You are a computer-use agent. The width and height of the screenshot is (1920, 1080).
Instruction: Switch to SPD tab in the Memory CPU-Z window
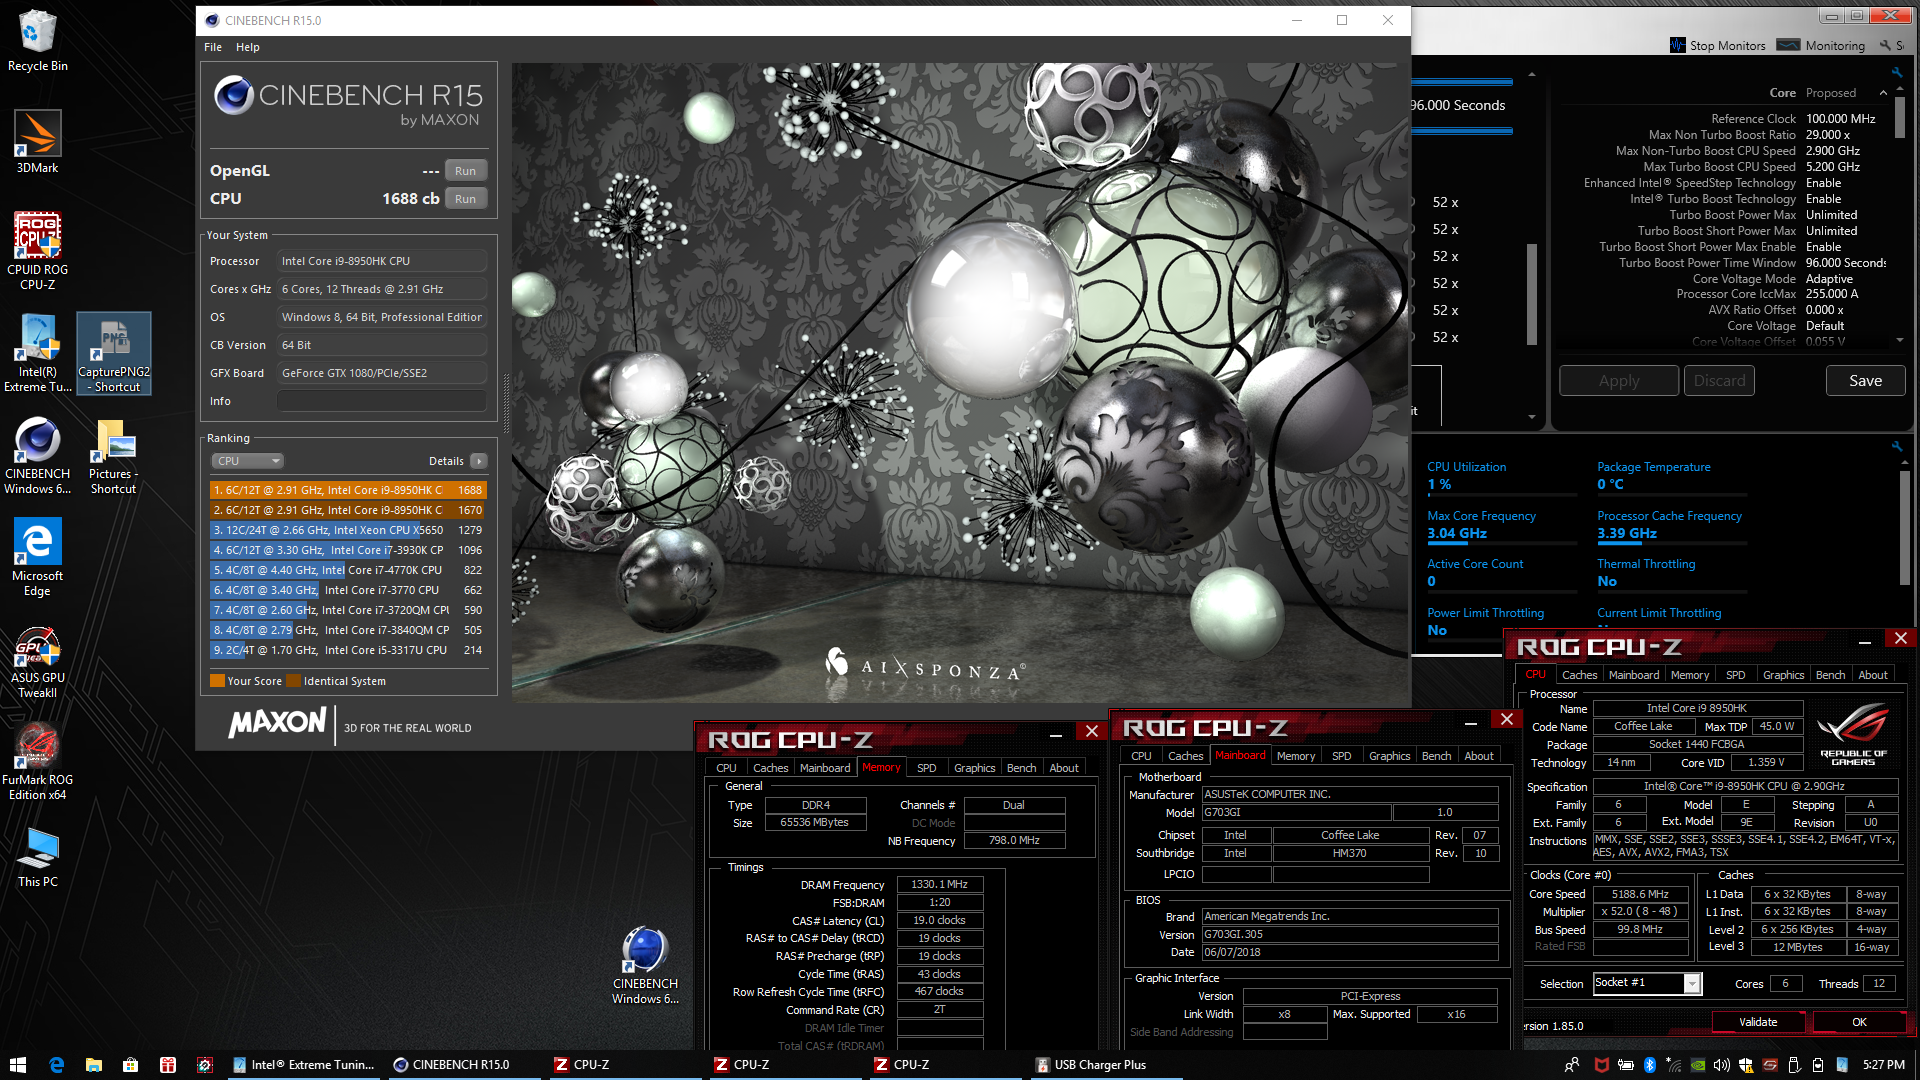[927, 768]
